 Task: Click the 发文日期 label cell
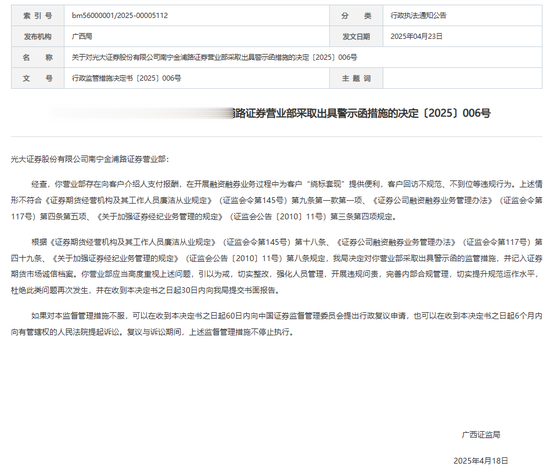(x=356, y=36)
